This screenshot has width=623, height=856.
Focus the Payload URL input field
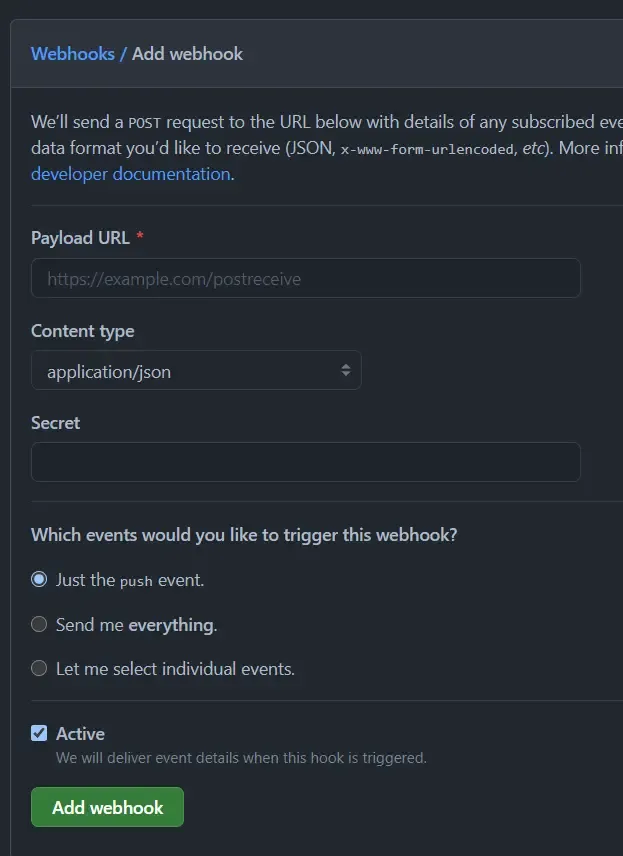pos(305,279)
